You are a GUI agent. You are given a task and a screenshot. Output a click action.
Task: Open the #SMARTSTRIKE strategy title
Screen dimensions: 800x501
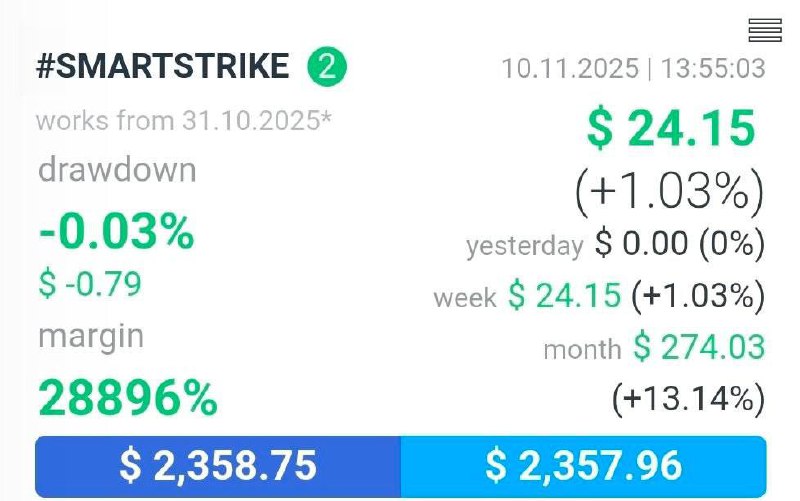[x=162, y=68]
